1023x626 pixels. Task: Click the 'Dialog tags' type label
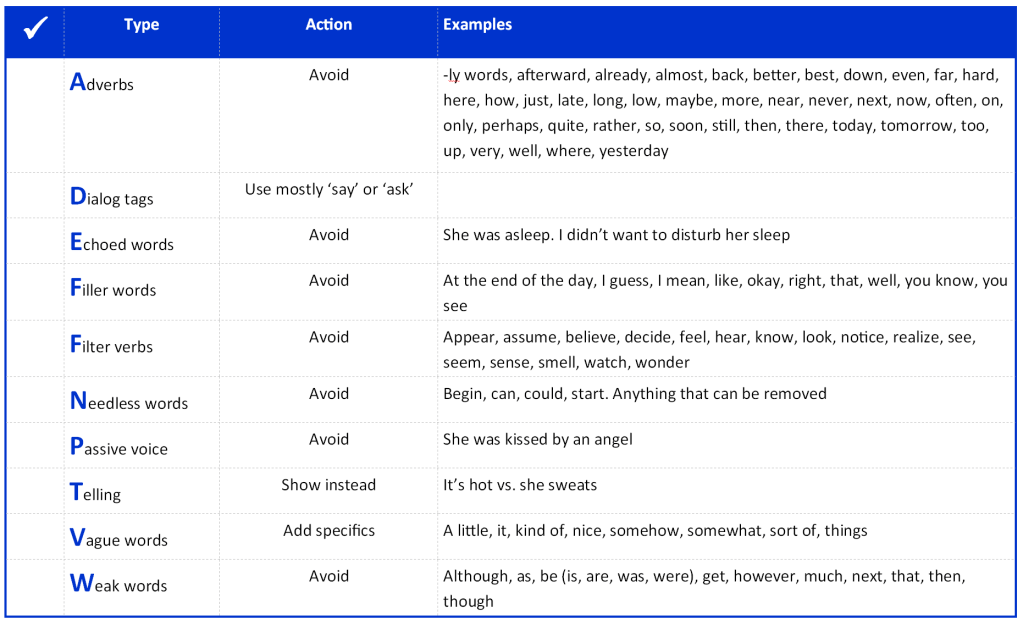coord(112,198)
